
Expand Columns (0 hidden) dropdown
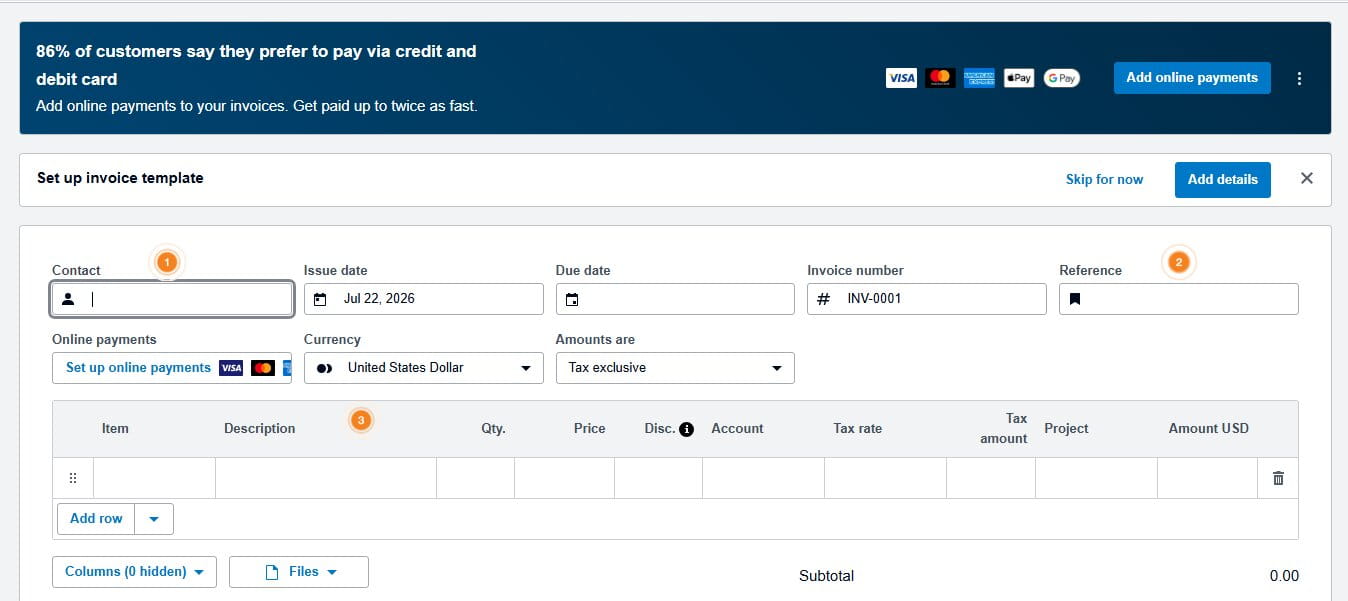[x=134, y=572]
